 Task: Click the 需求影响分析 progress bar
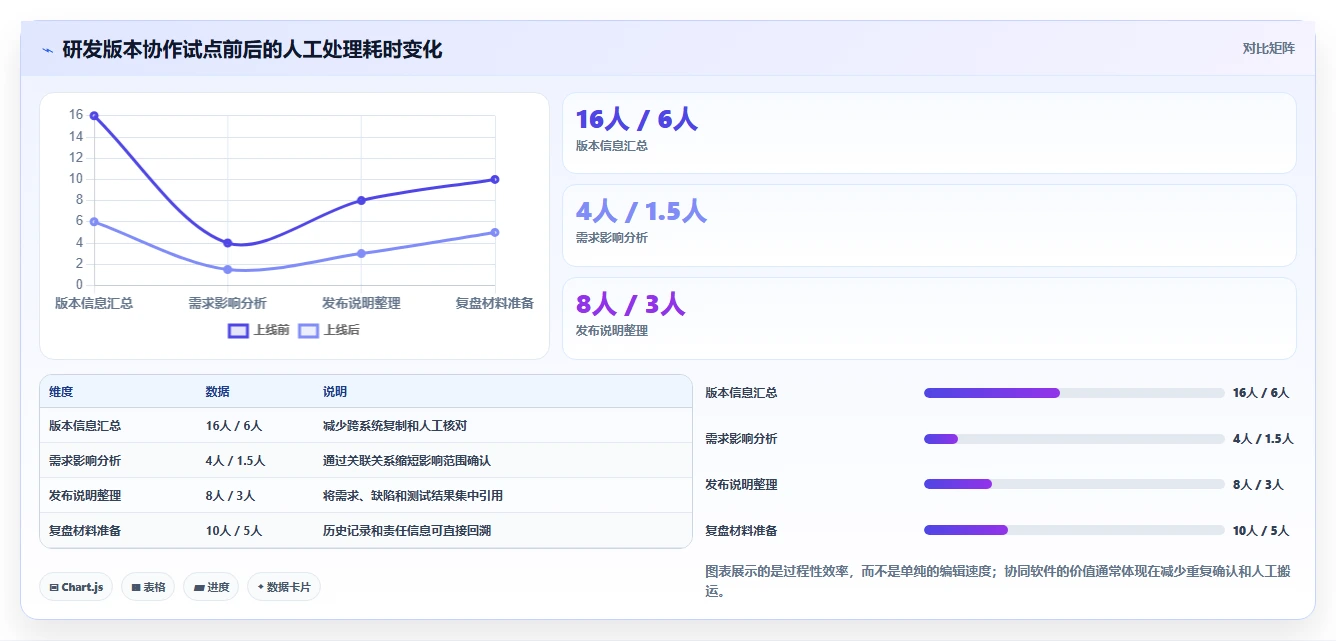(x=1074, y=439)
